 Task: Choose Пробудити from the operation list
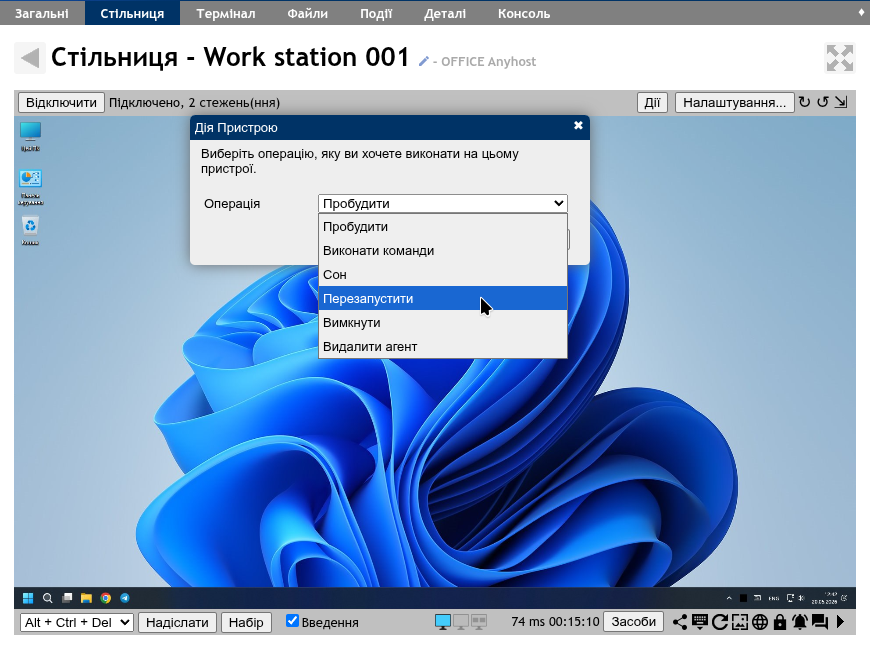443,226
